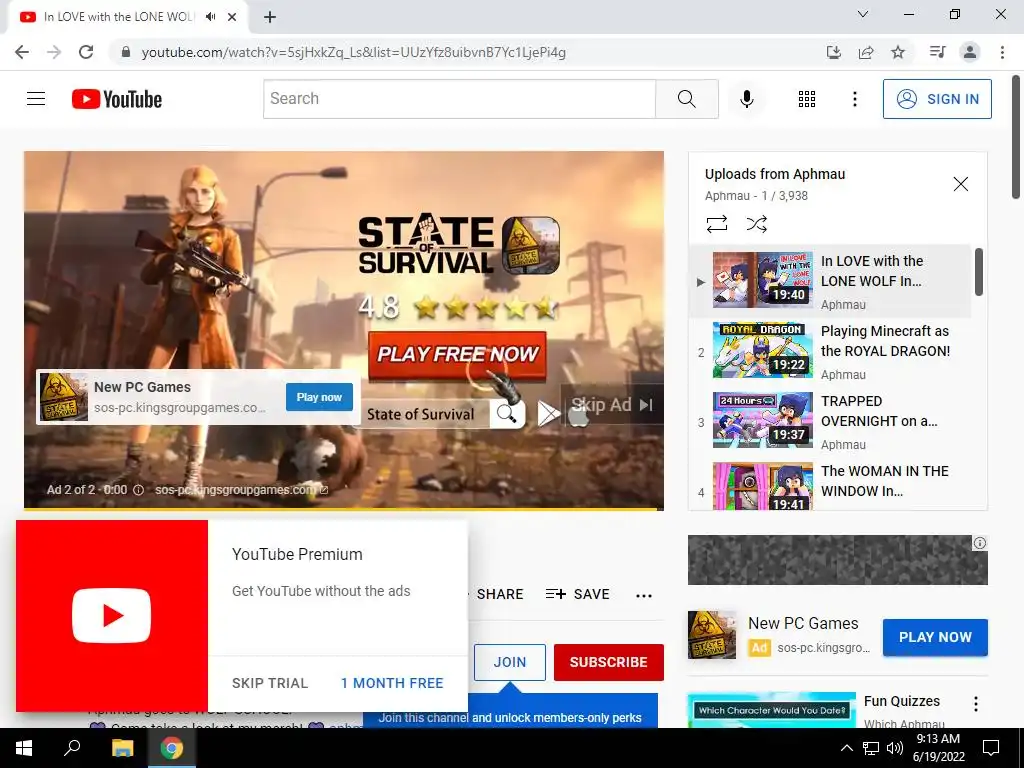Show hidden system tray icons
1024x768 pixels.
pyautogui.click(x=846, y=748)
